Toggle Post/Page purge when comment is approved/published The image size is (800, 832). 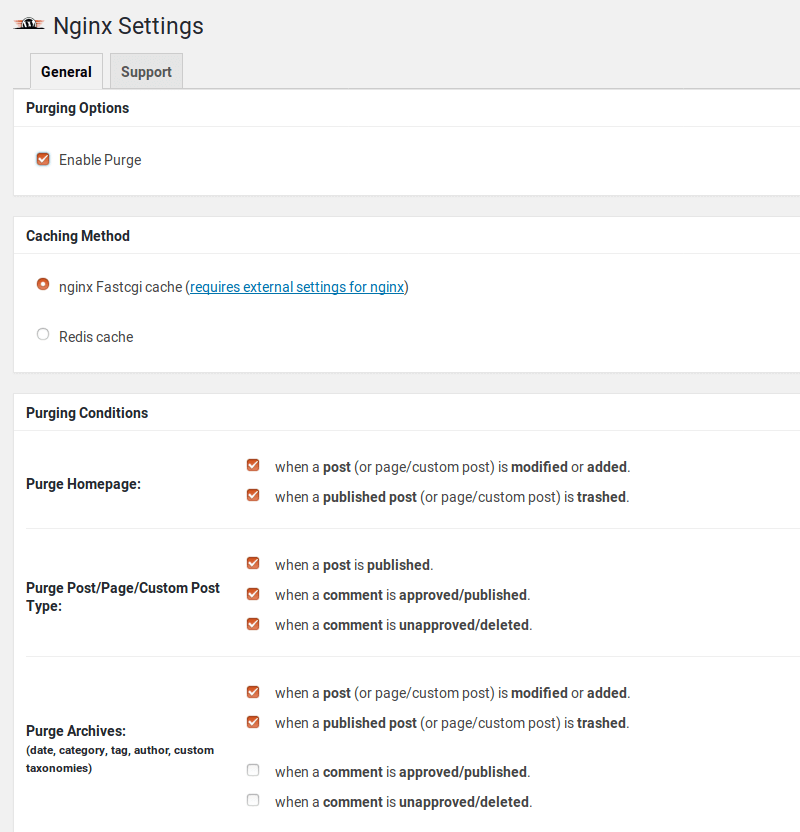(x=253, y=593)
